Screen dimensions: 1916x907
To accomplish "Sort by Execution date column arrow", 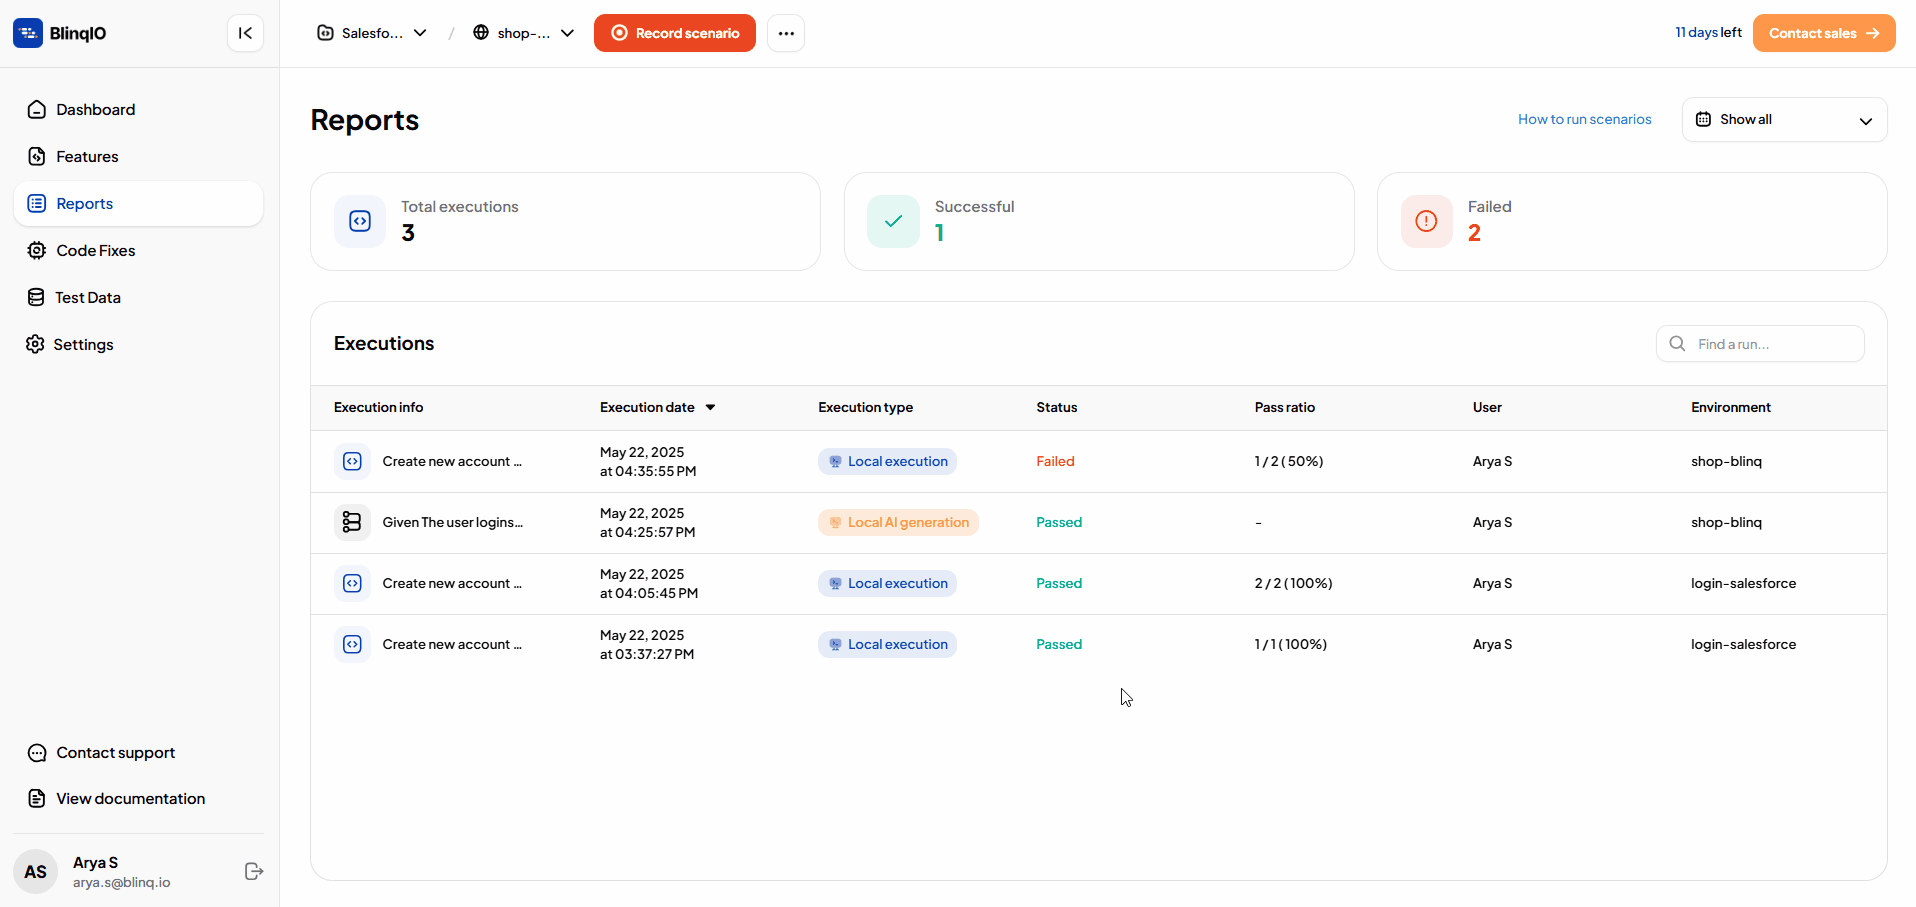I will point(711,408).
